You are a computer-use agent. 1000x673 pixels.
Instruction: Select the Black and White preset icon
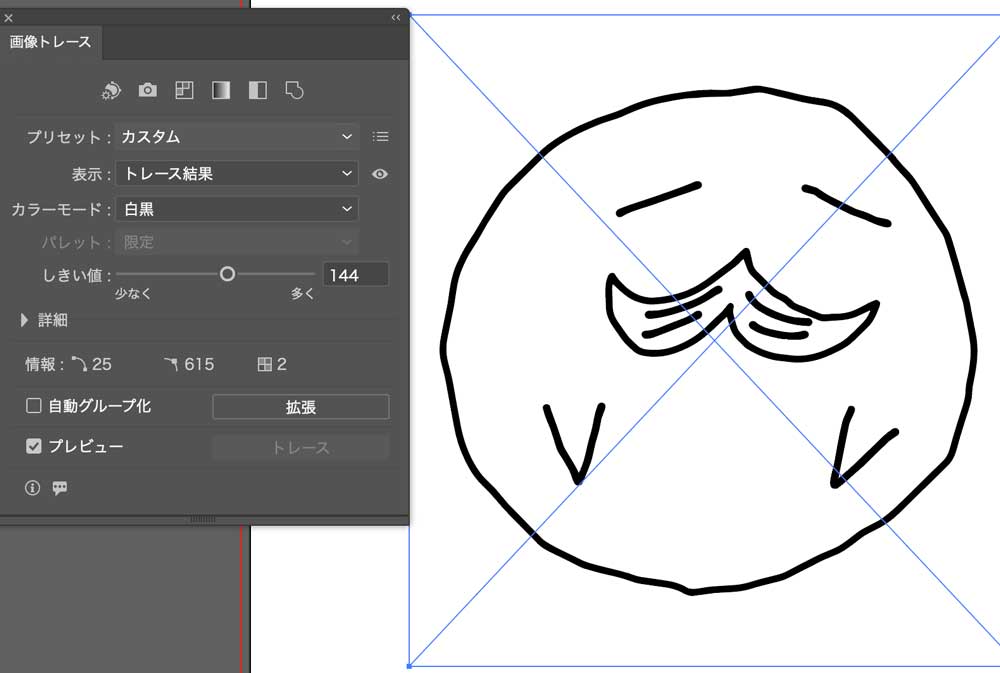pos(258,90)
